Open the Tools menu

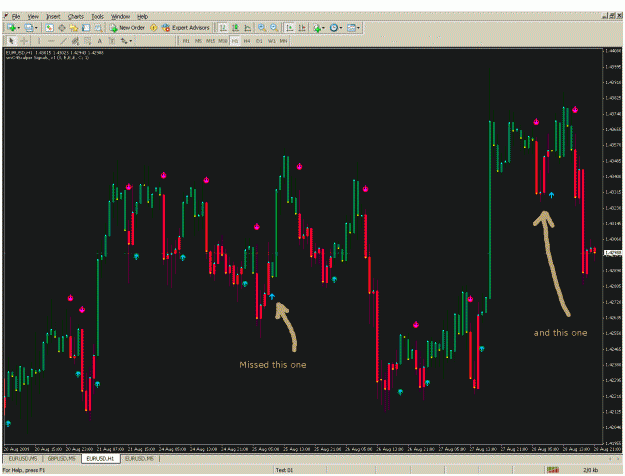pos(98,16)
